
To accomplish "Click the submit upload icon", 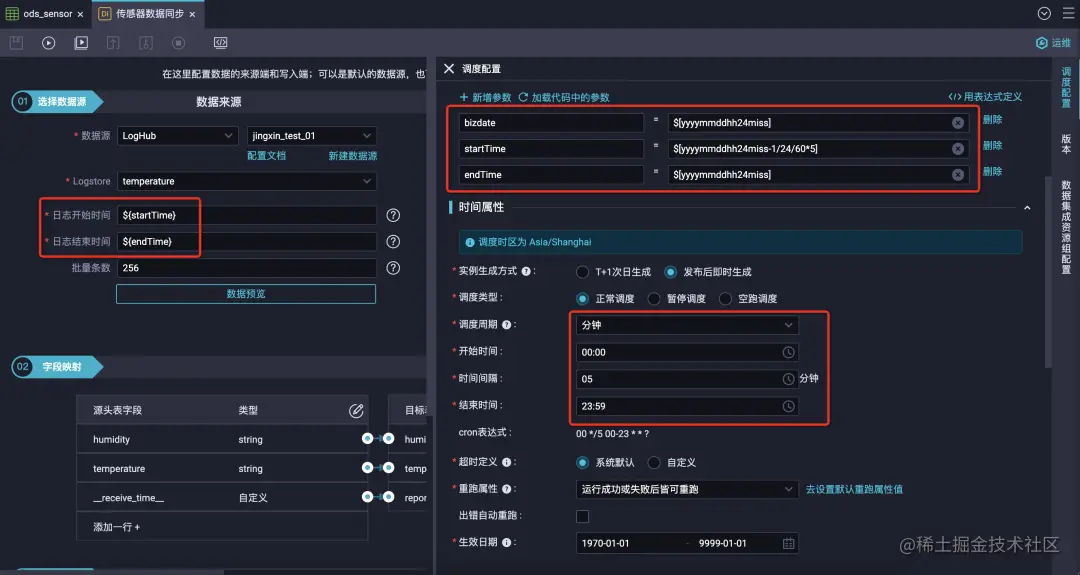I will click(113, 43).
